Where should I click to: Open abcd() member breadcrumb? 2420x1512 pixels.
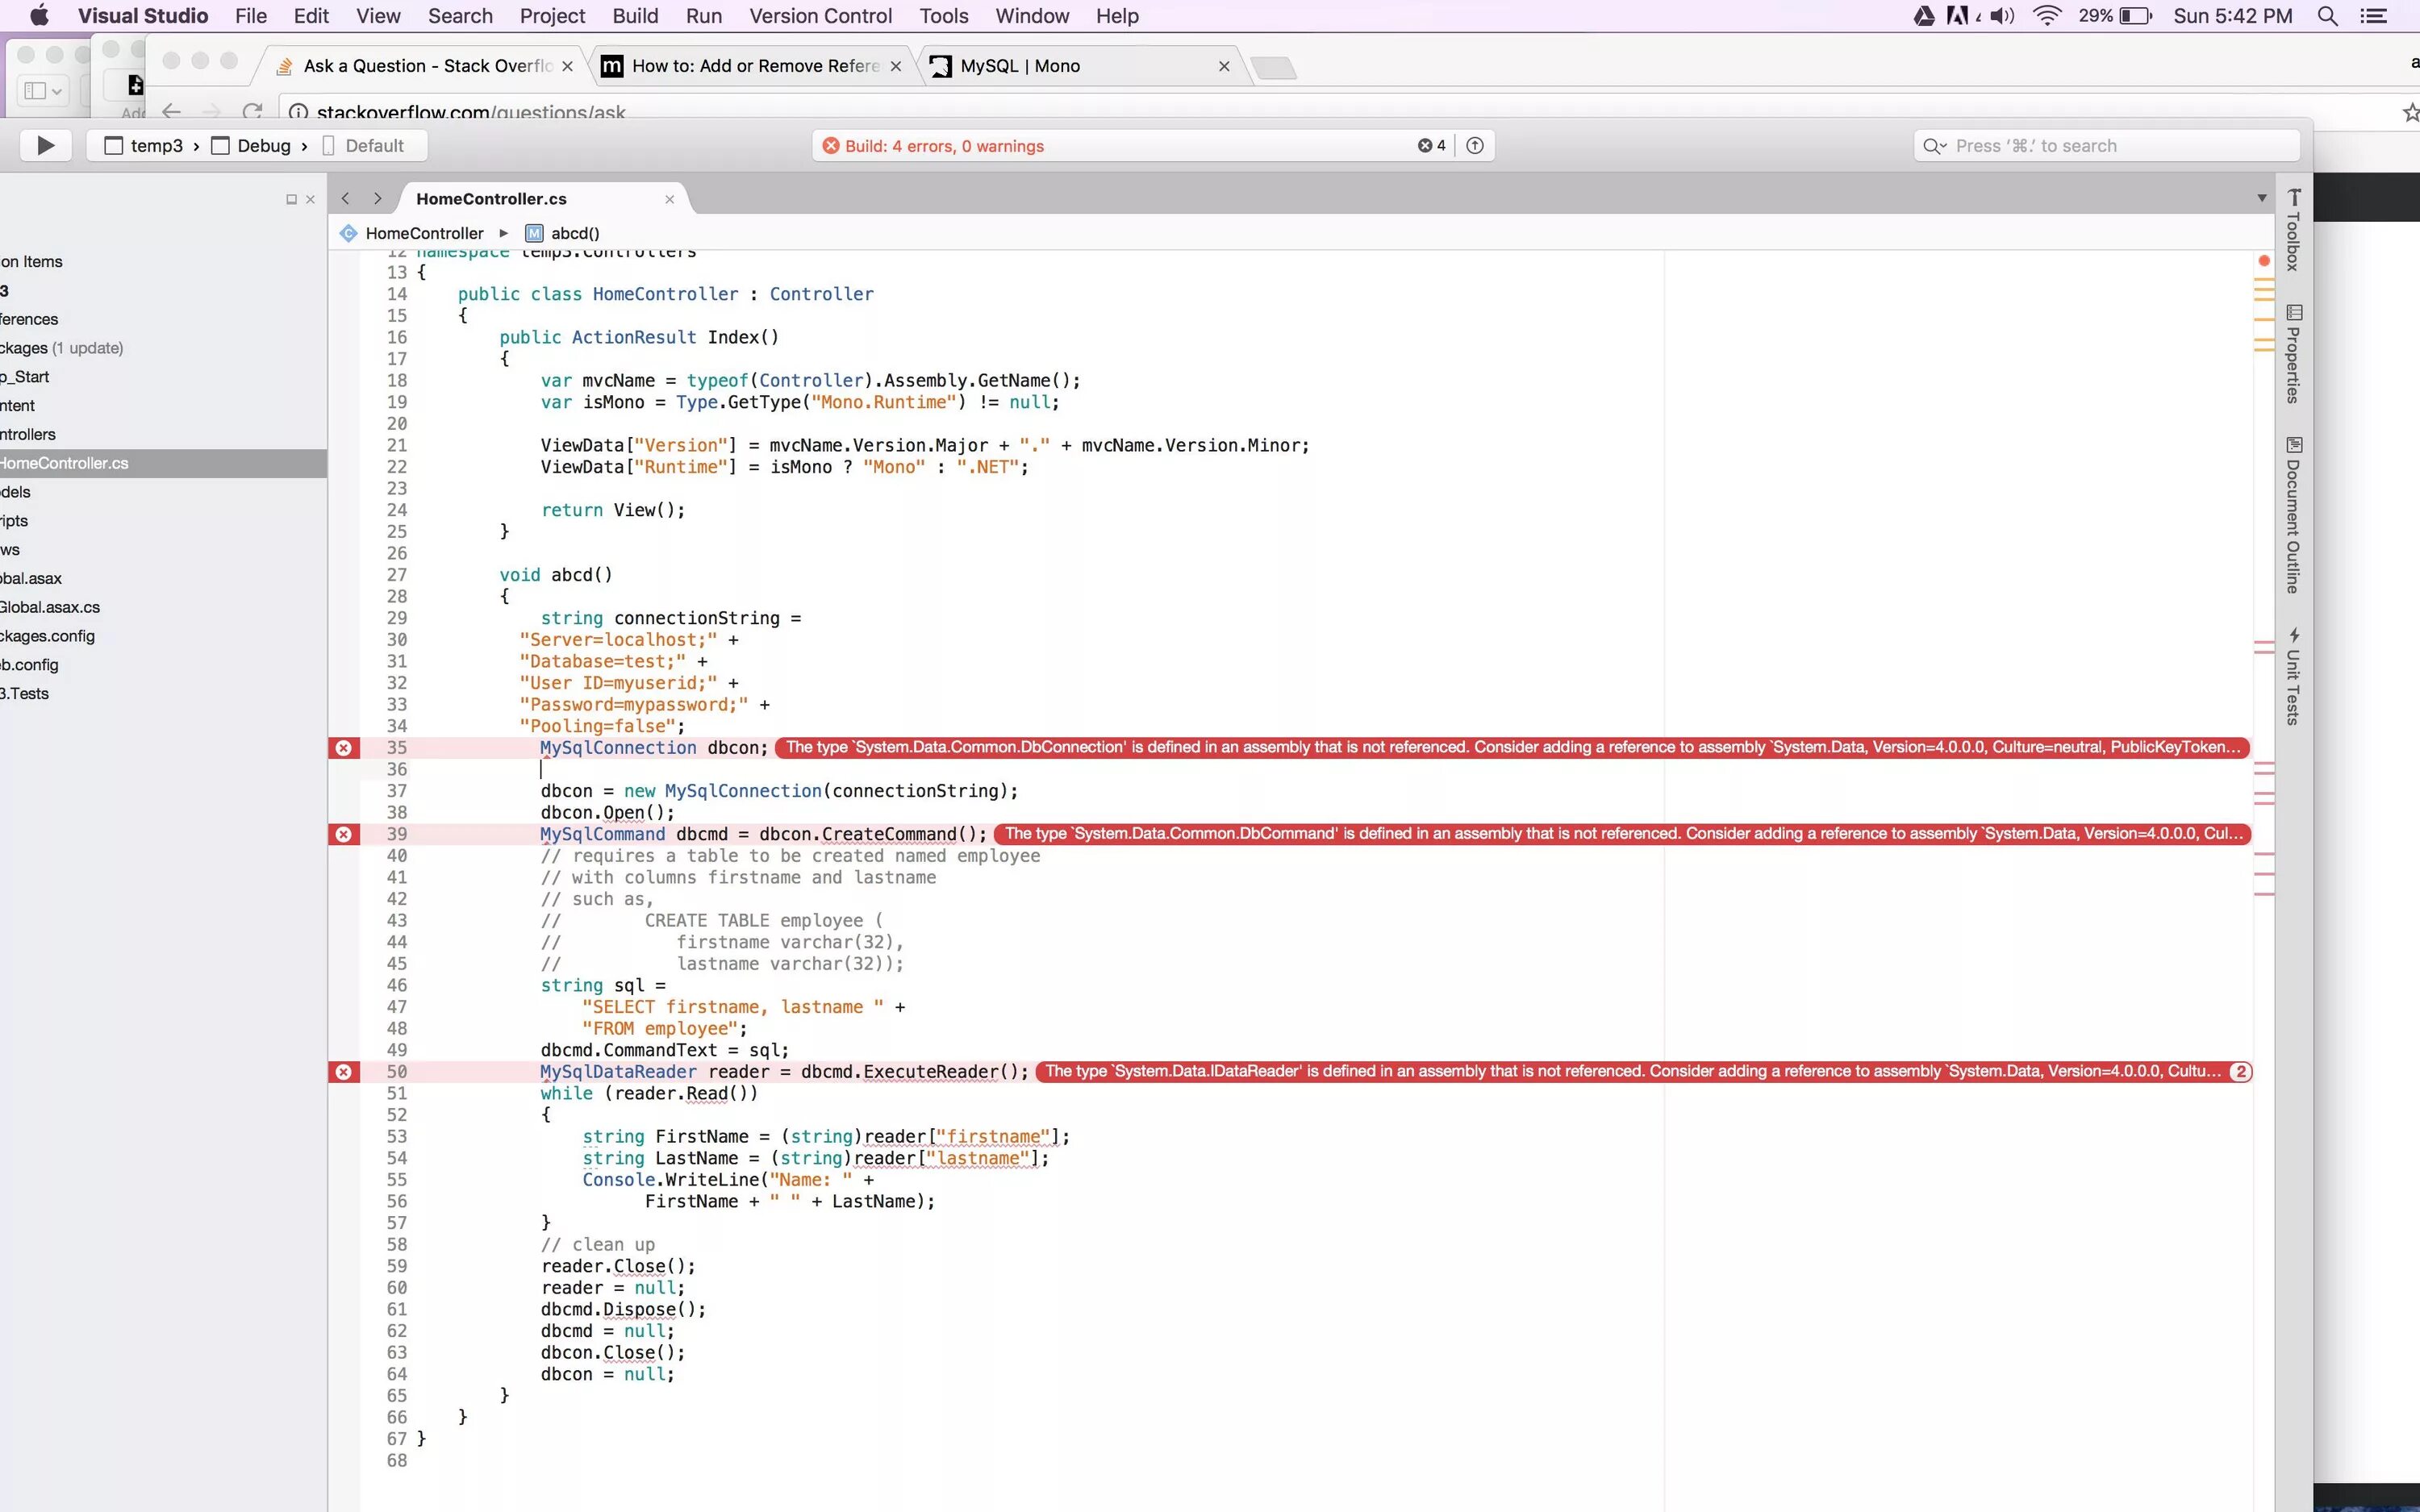click(562, 233)
